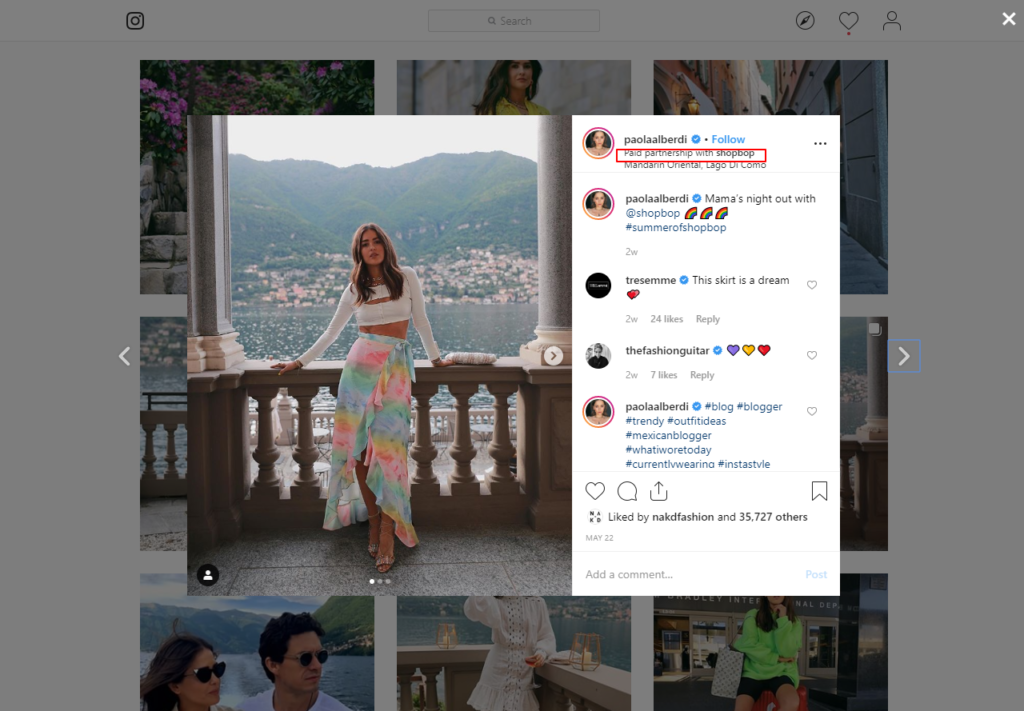Click thefashionguitar avatar in comments
The image size is (1024, 711).
[x=598, y=356]
